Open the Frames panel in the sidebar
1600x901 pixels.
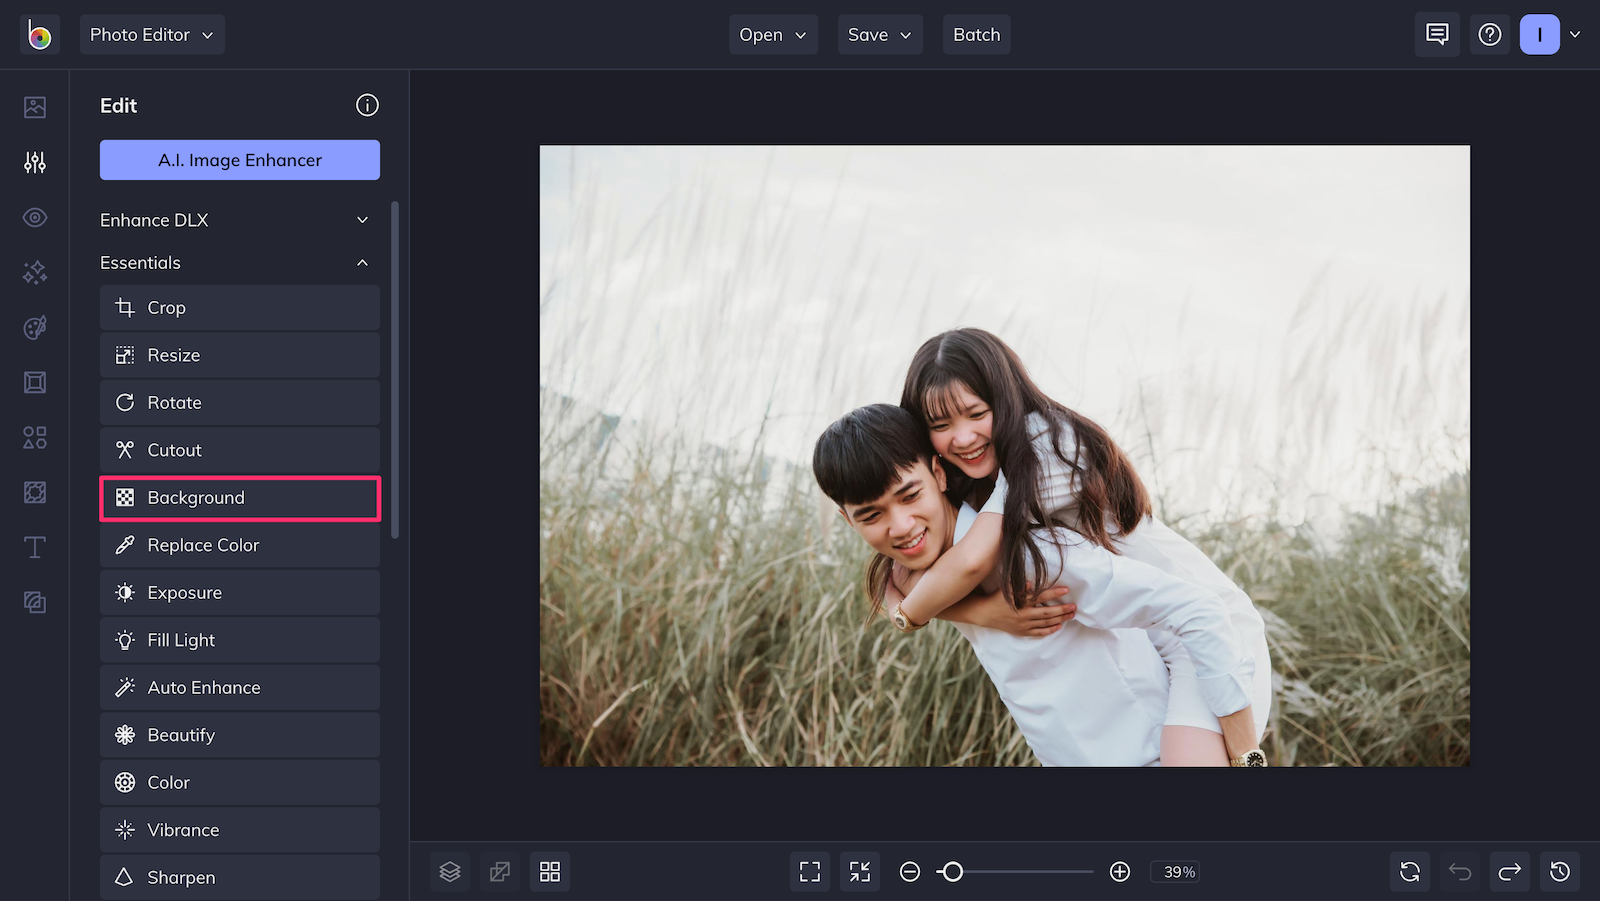34,382
